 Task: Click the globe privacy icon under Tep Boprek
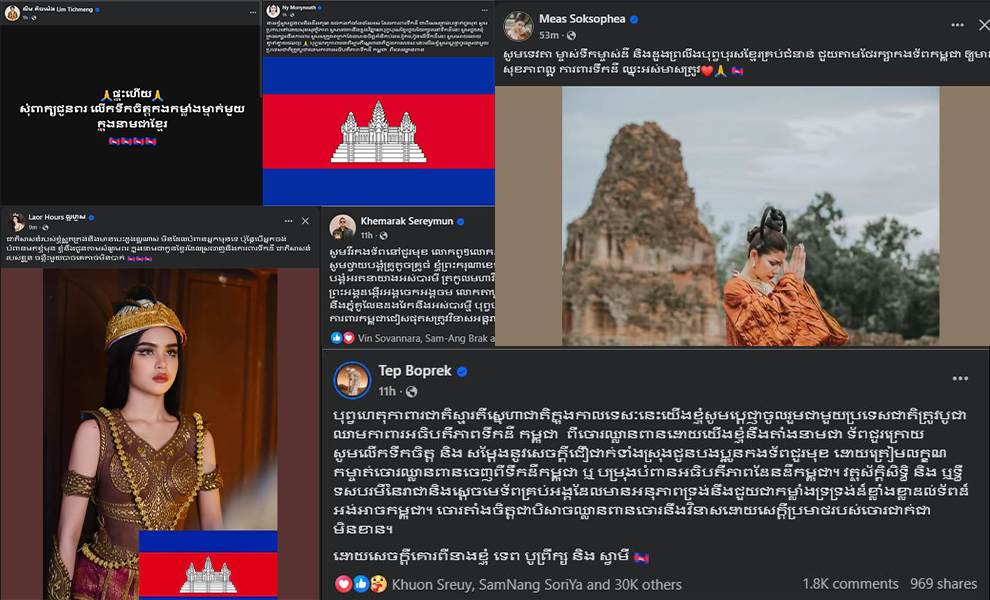411,392
